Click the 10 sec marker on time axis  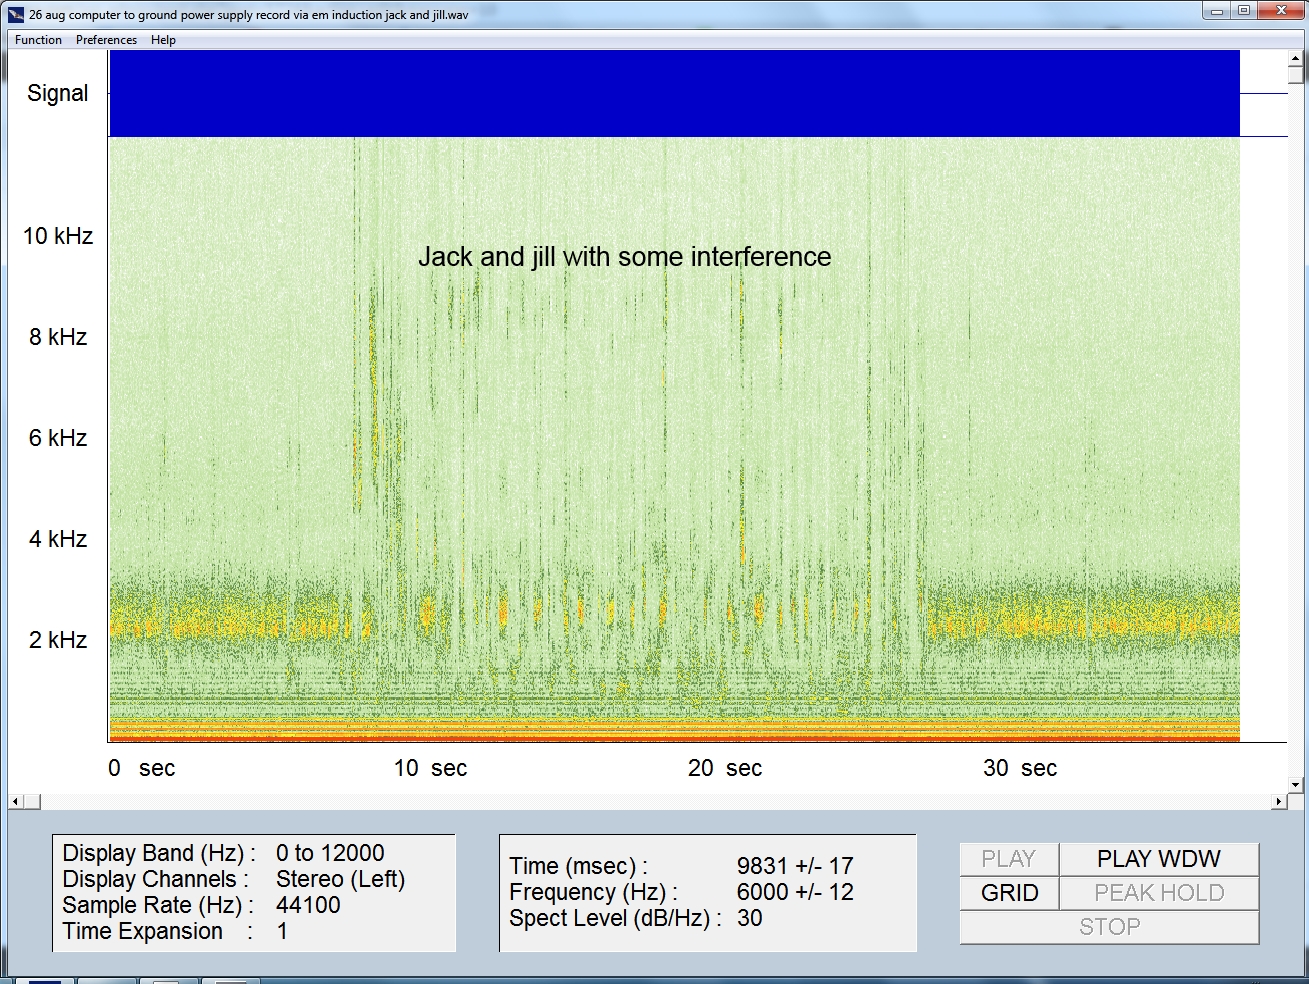click(430, 768)
